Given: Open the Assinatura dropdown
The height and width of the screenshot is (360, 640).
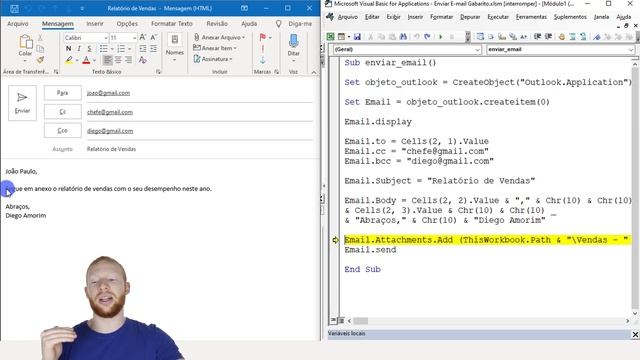Looking at the screenshot, I should tap(213, 59).
